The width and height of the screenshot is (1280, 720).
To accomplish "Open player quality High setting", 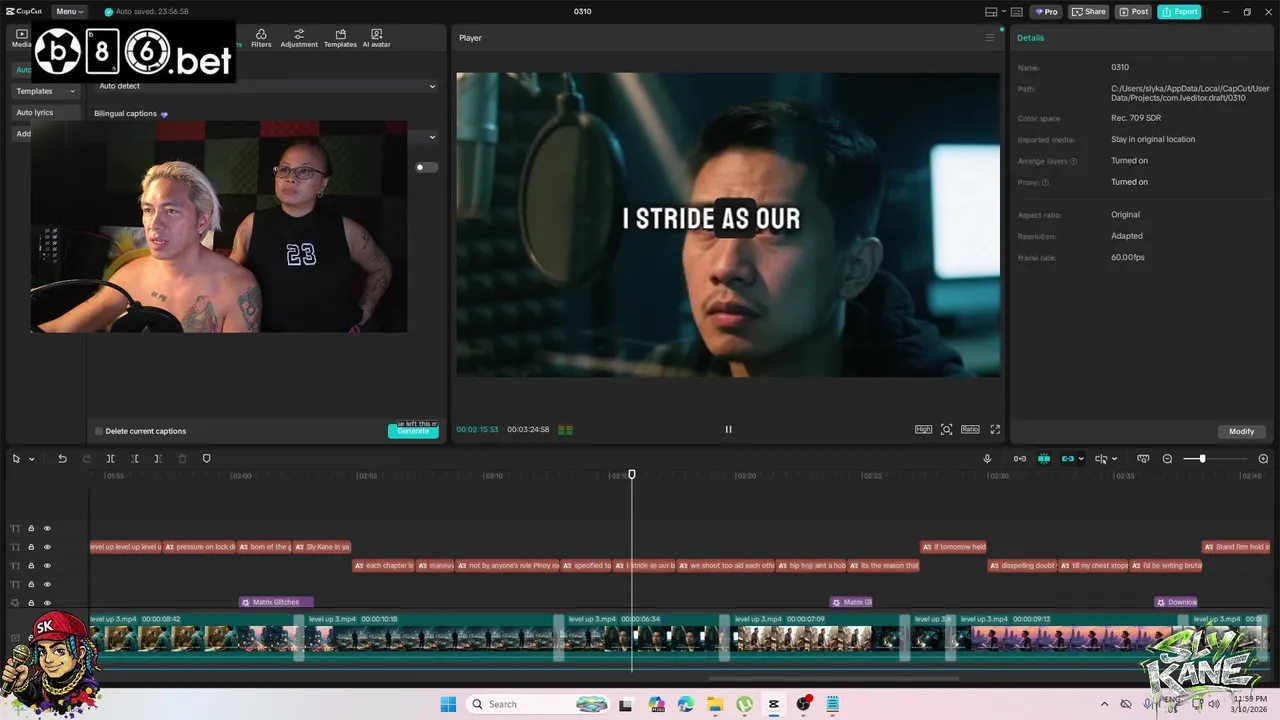I will click(923, 430).
